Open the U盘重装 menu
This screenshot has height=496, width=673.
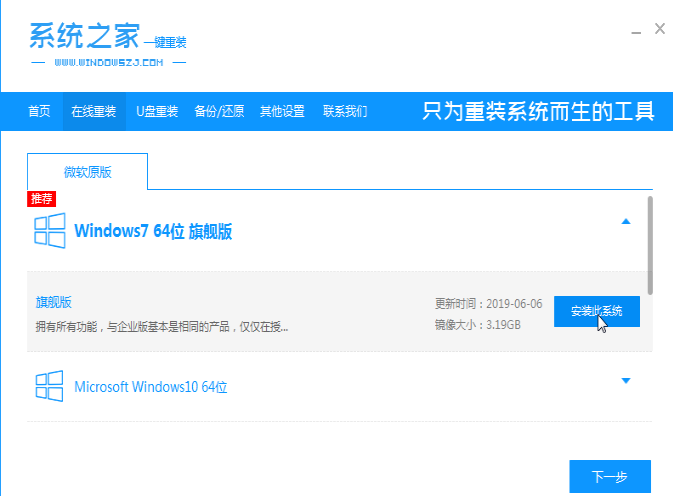tap(157, 111)
